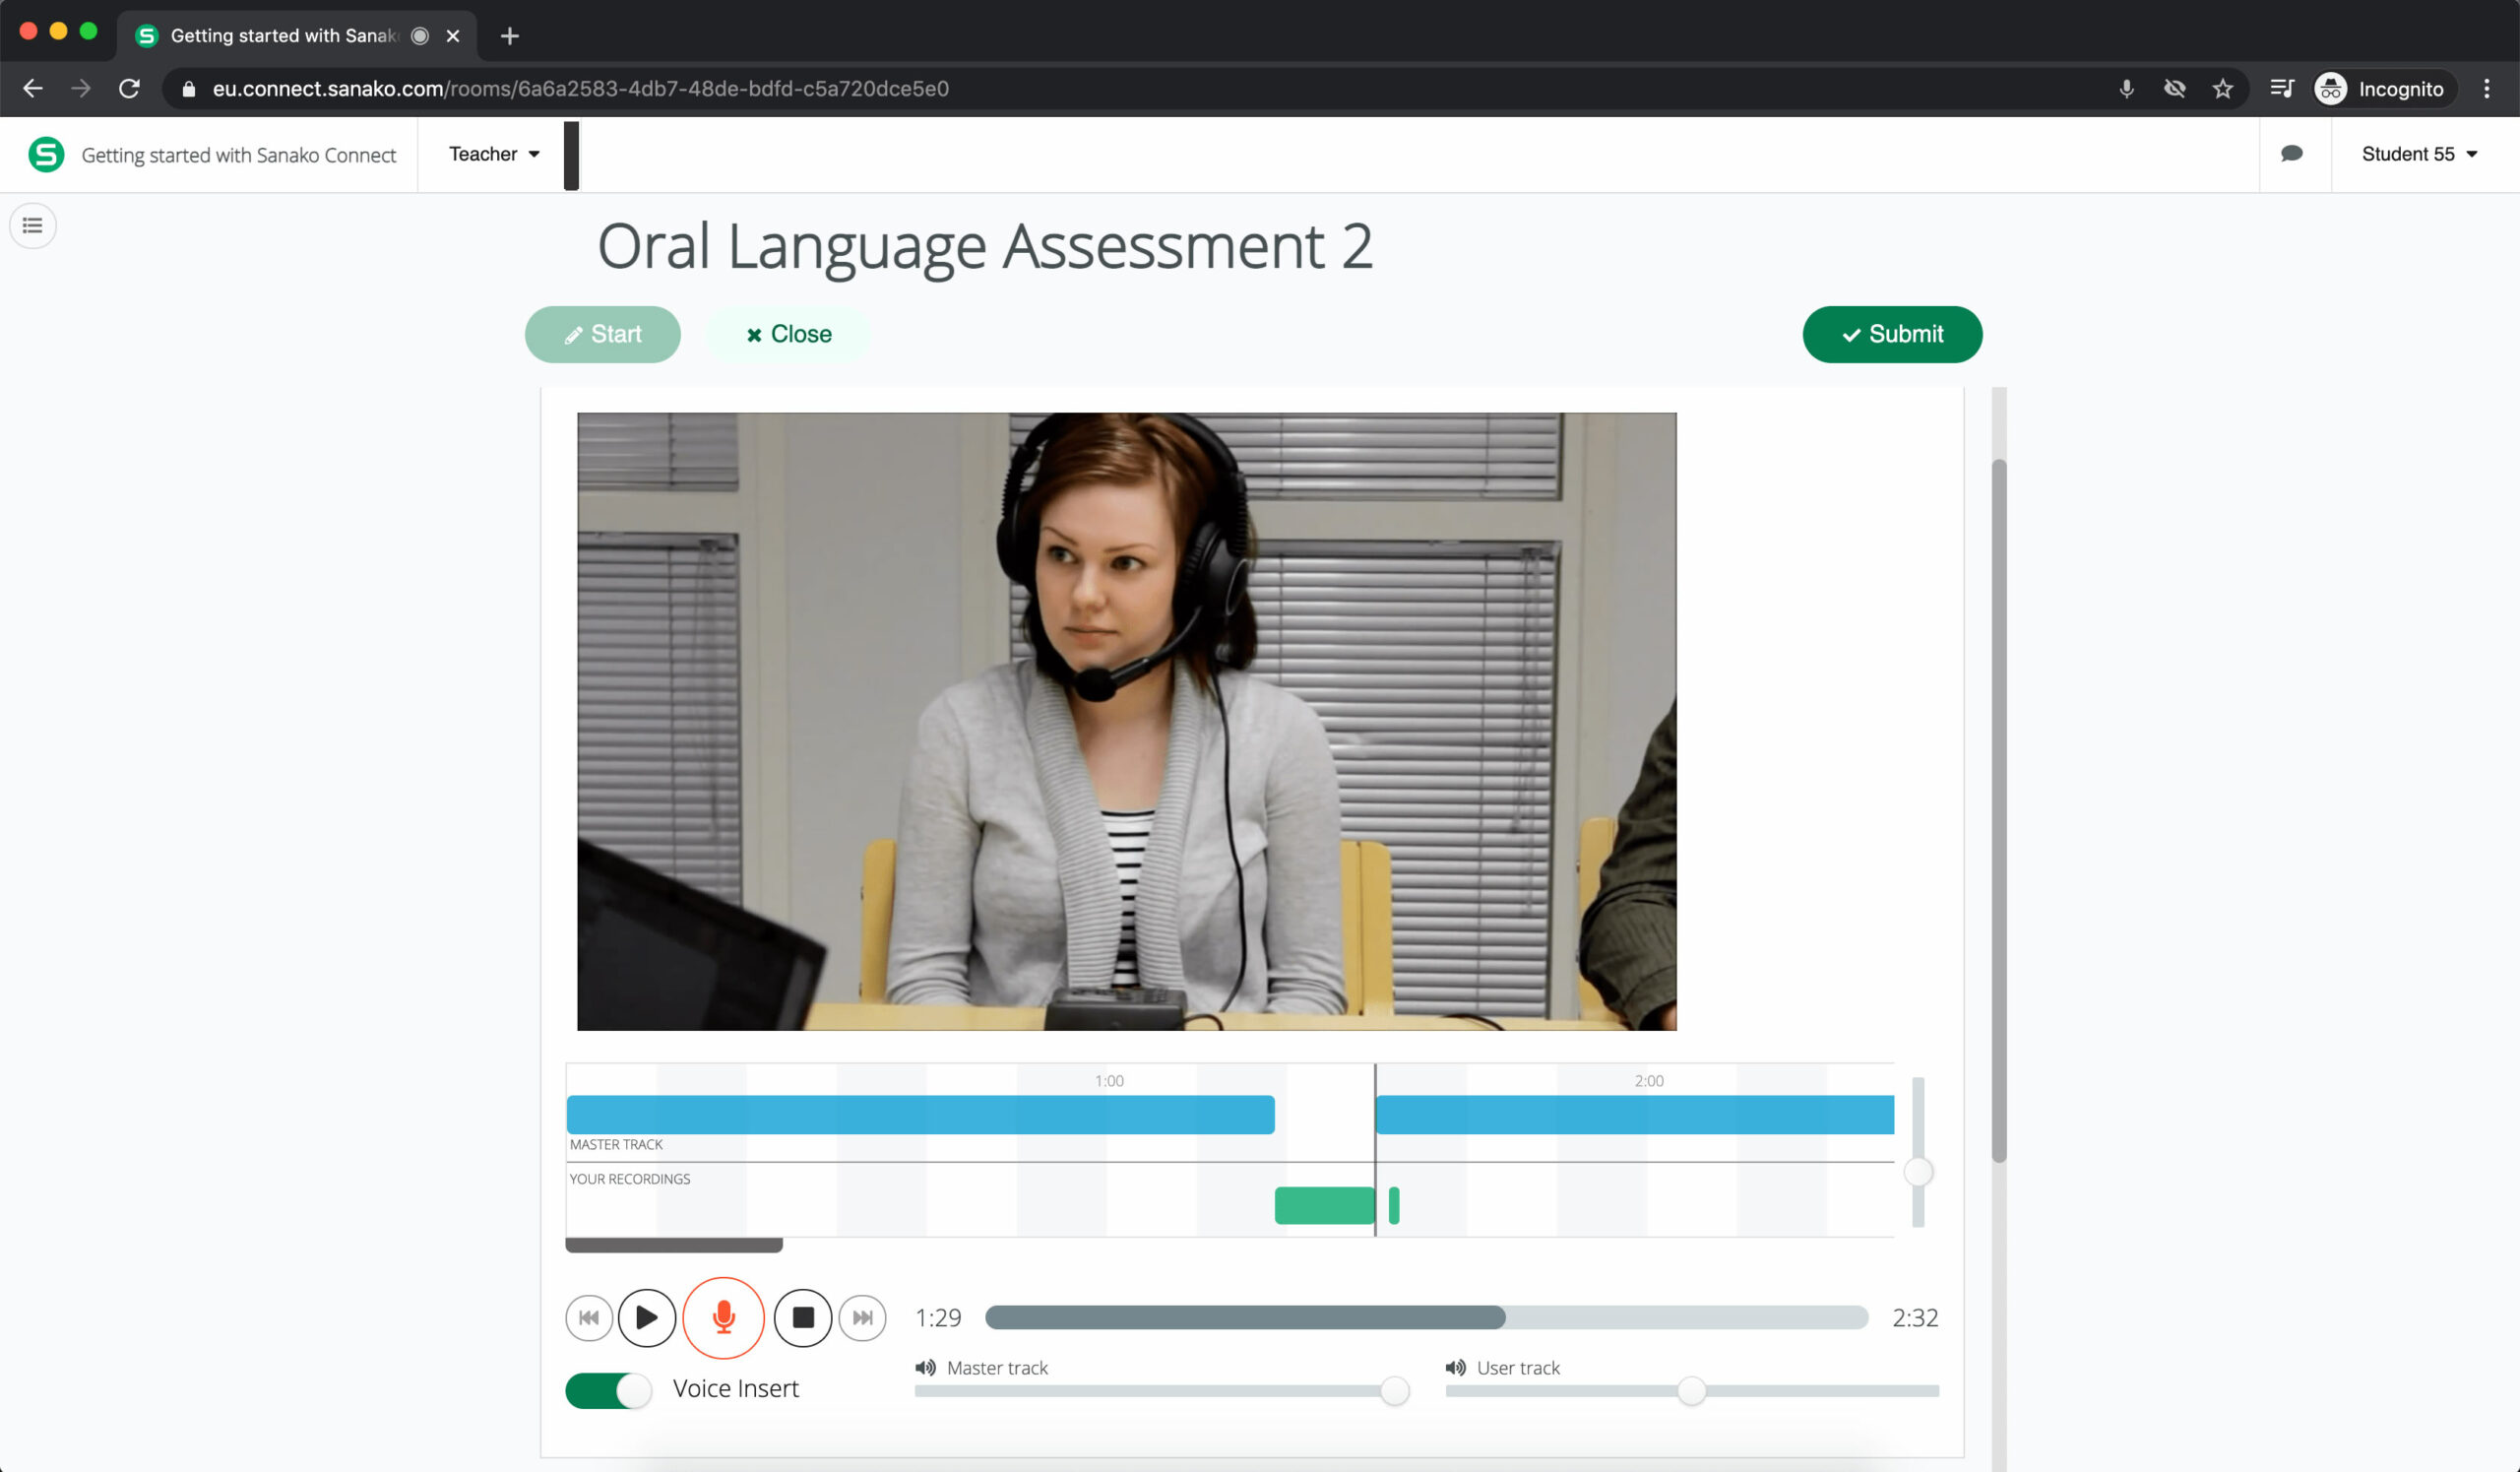2520x1472 pixels.
Task: Open the media control playlist icon
Action: click(x=2282, y=88)
